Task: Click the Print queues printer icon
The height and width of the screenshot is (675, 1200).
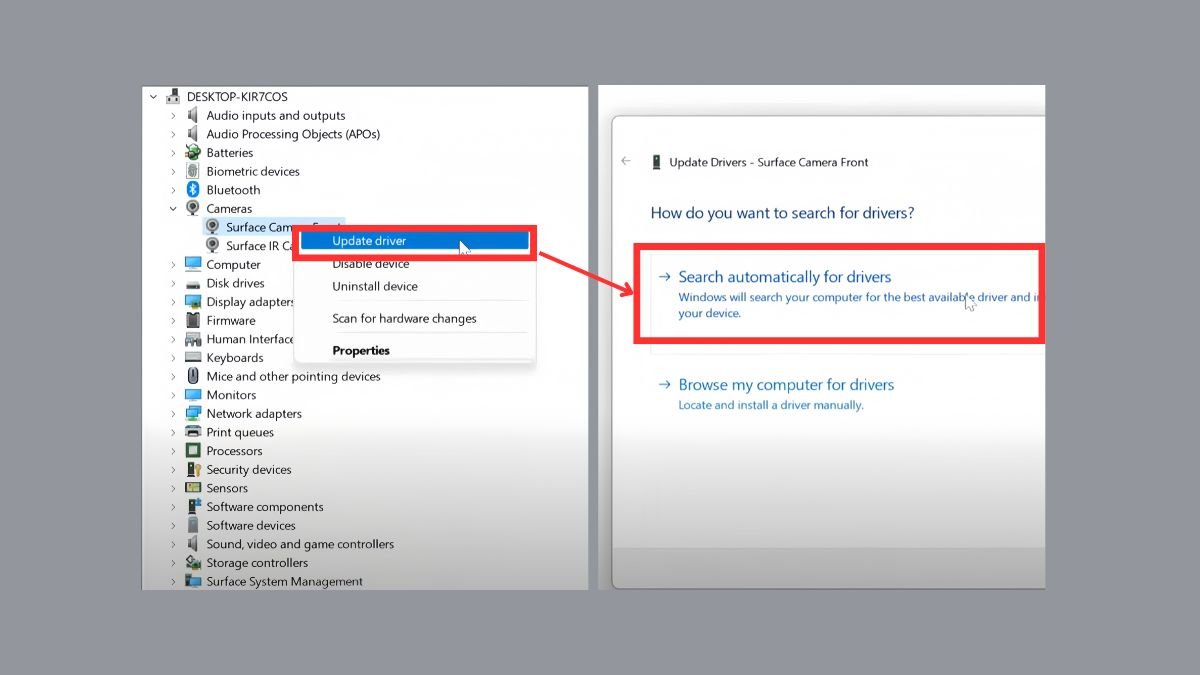Action: pyautogui.click(x=193, y=433)
